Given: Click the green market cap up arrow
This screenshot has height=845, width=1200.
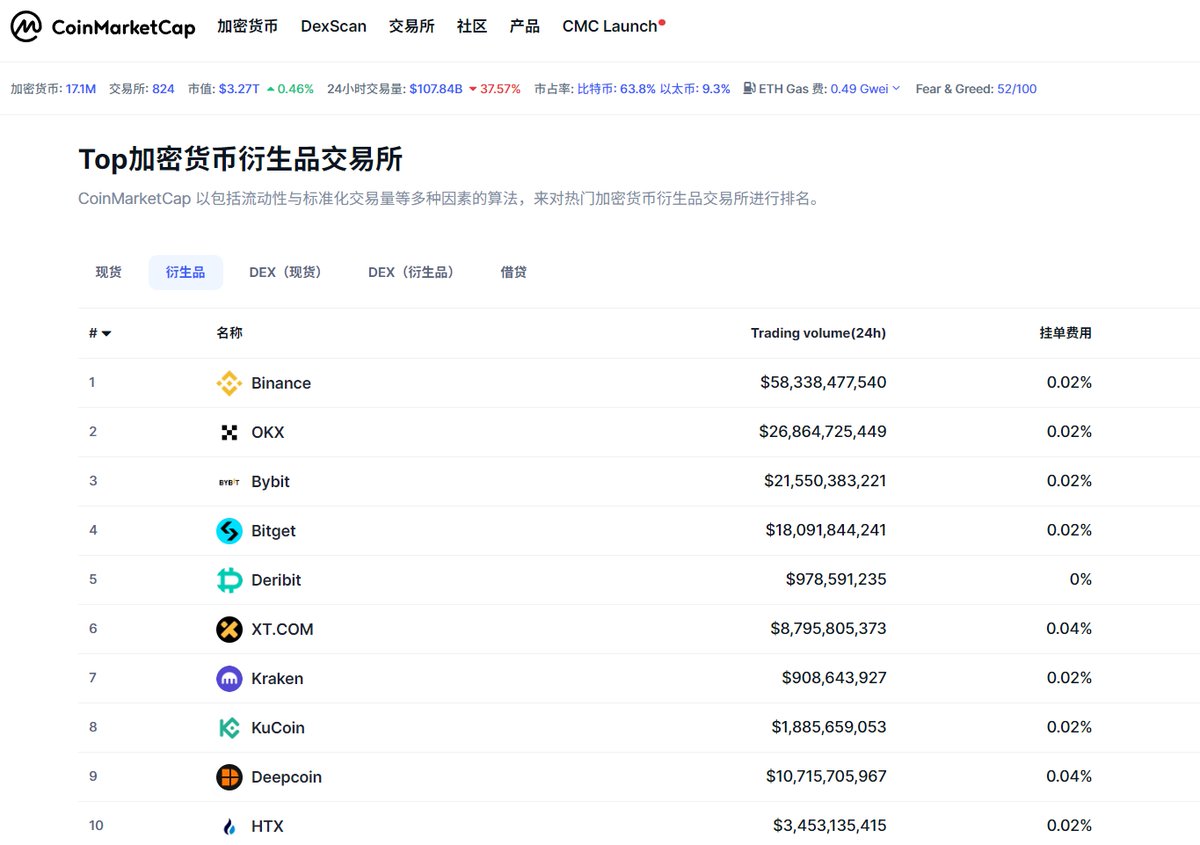Looking at the screenshot, I should pyautogui.click(x=270, y=89).
